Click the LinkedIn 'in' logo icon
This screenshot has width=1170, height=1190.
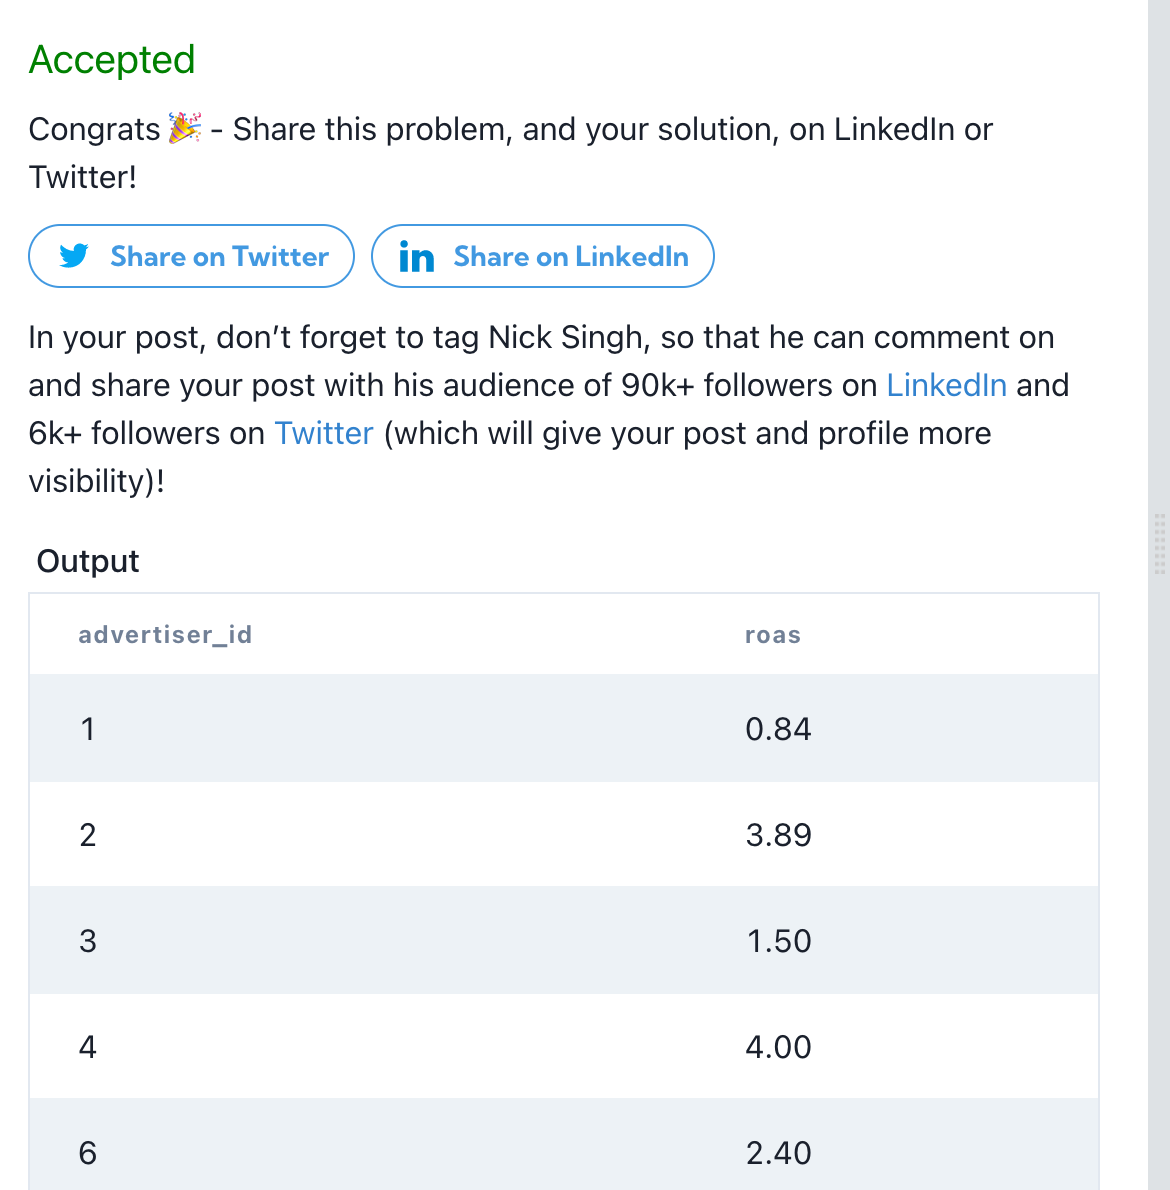[416, 257]
